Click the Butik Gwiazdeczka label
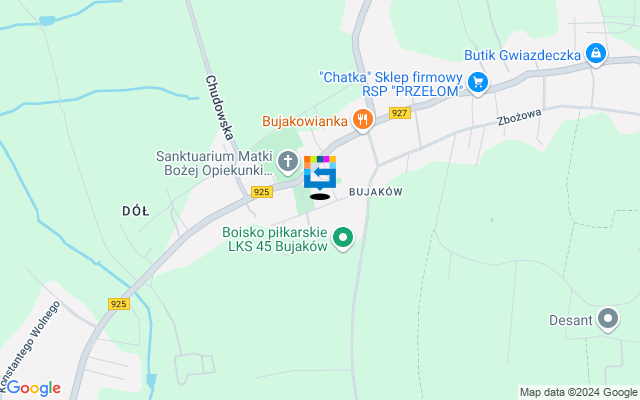The image size is (640, 400). click(x=522, y=55)
